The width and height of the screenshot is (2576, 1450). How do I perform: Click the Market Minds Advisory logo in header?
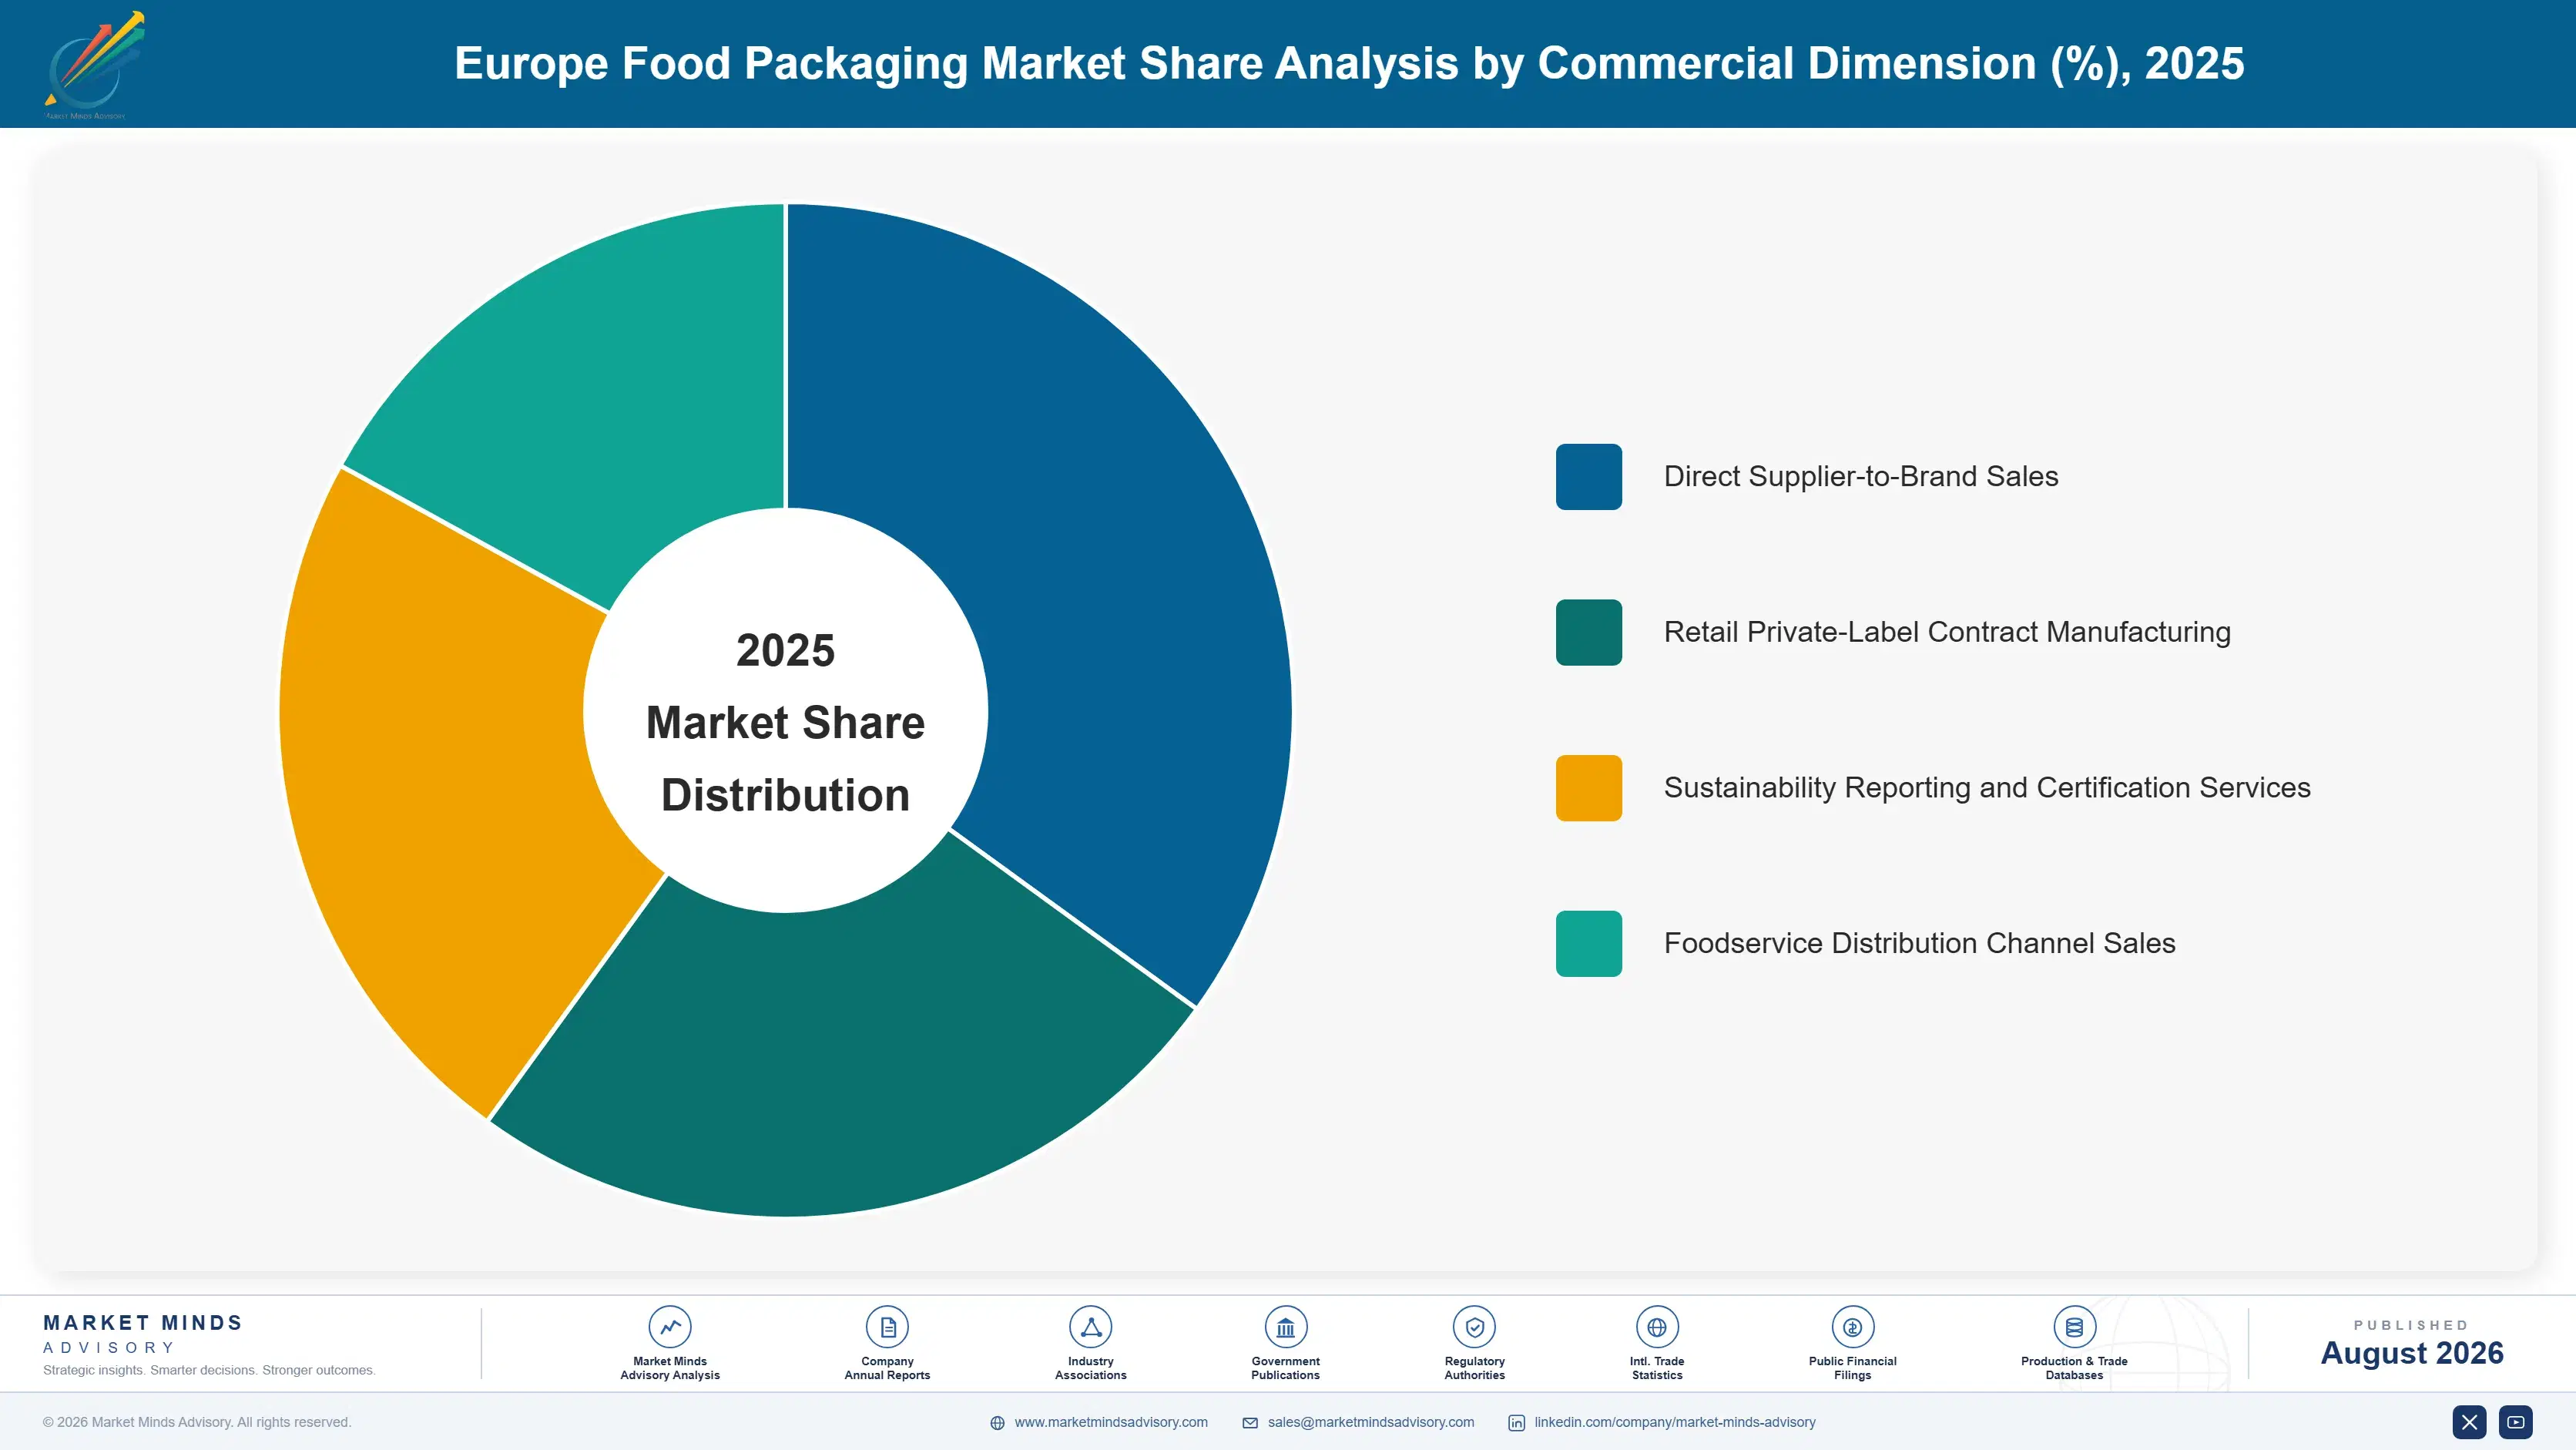click(x=94, y=65)
